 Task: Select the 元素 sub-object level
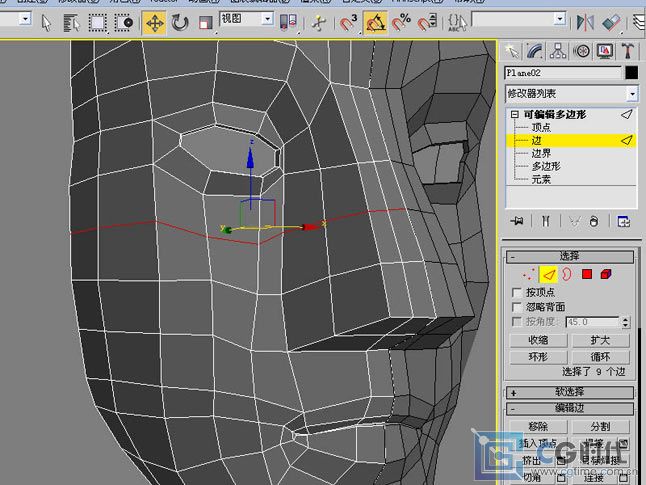(x=541, y=179)
